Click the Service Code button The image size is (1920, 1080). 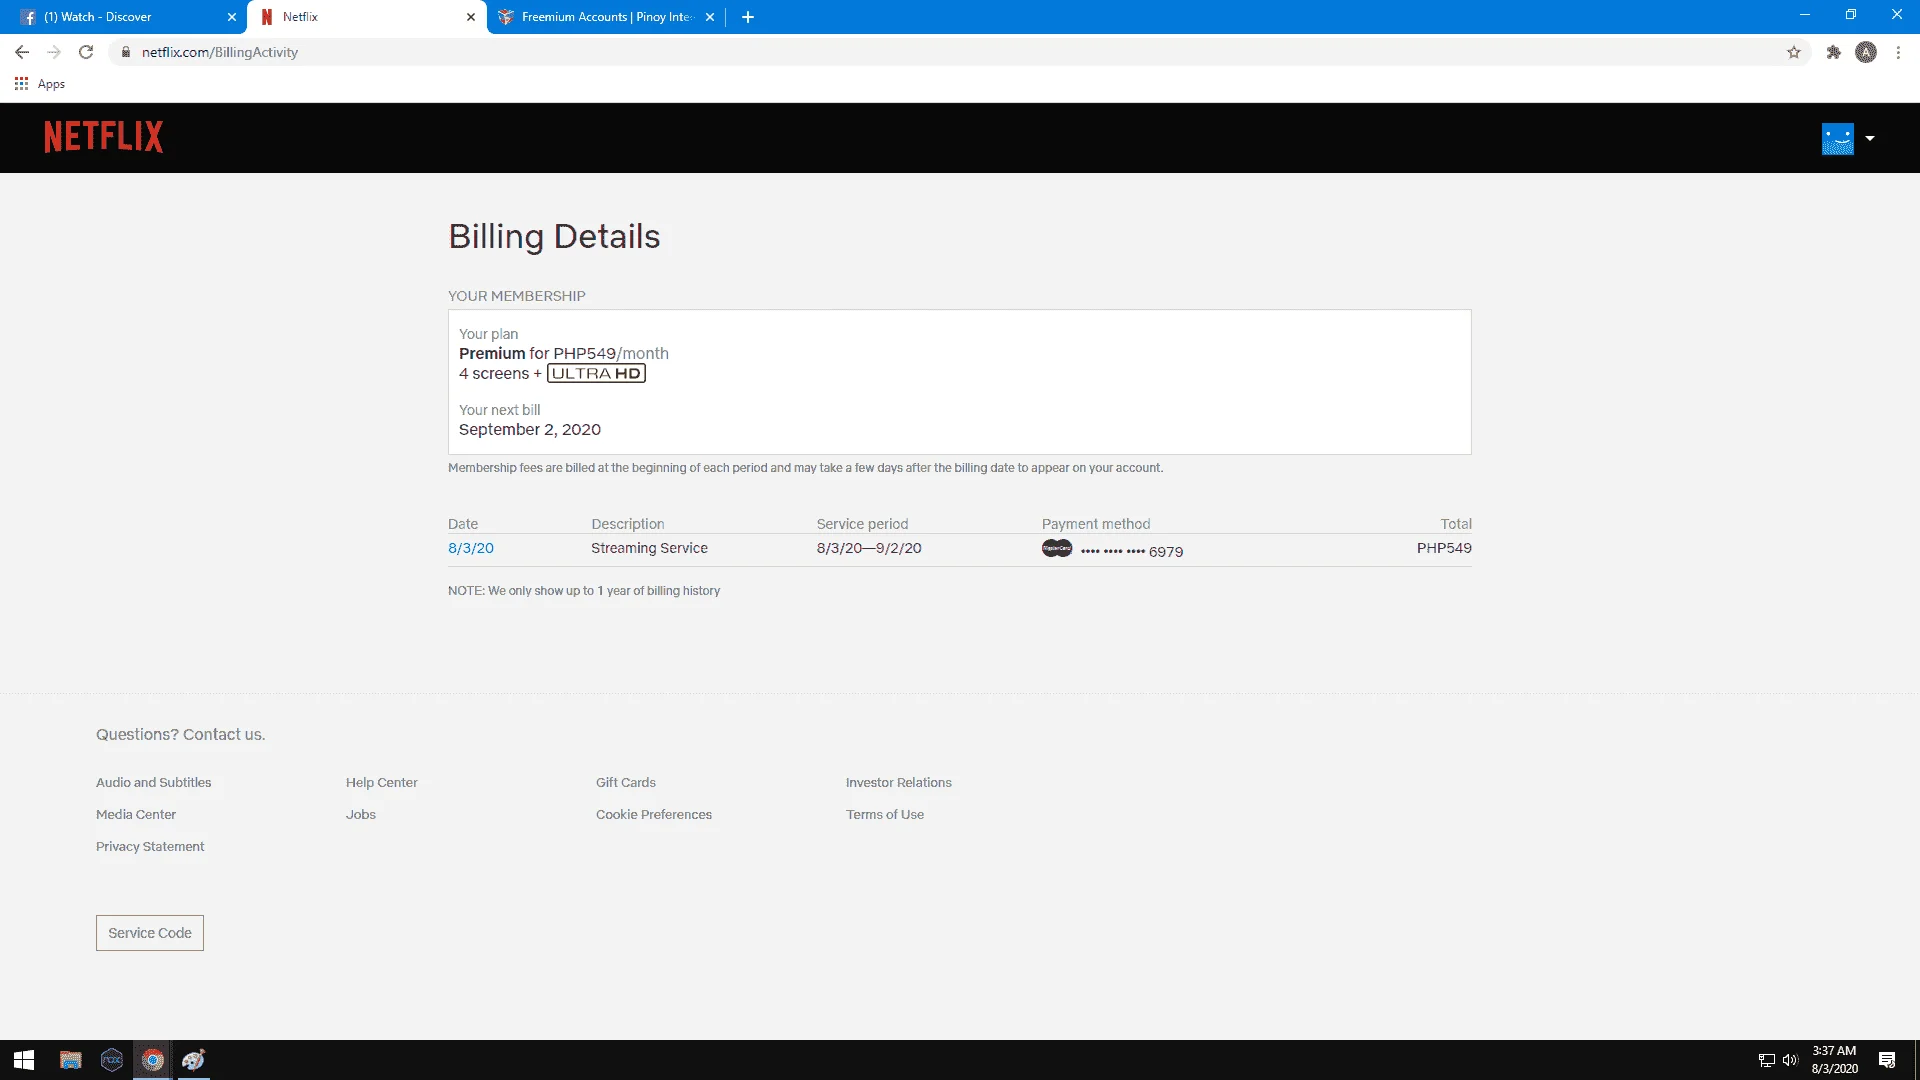pos(150,933)
